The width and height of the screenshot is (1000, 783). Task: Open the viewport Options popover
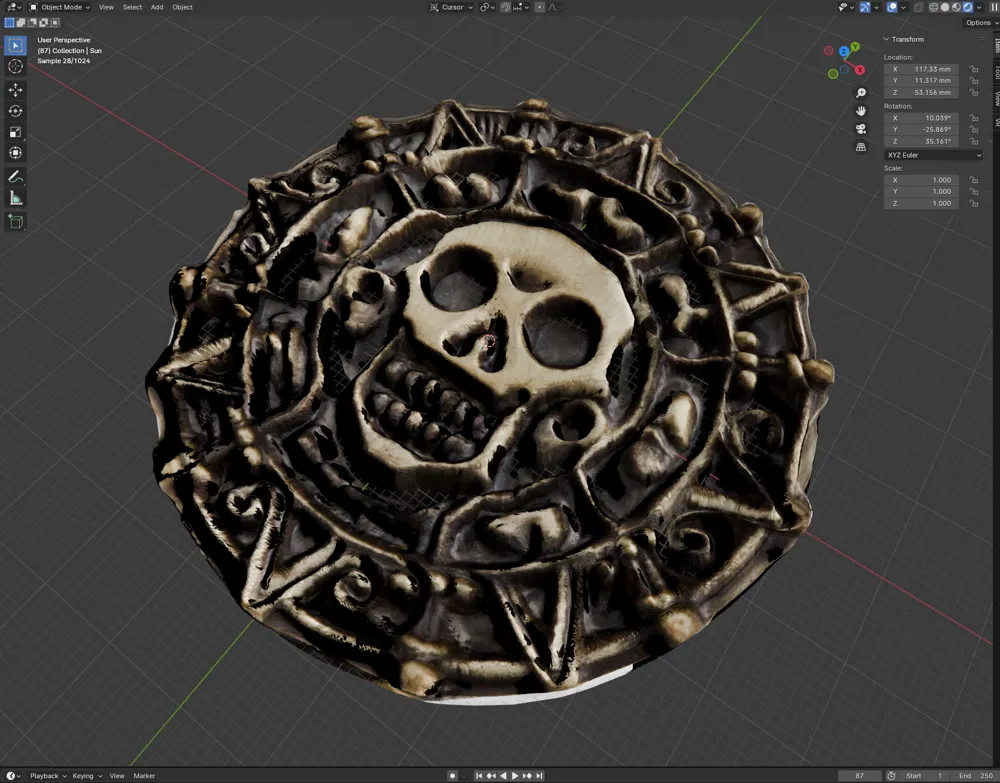coord(978,22)
